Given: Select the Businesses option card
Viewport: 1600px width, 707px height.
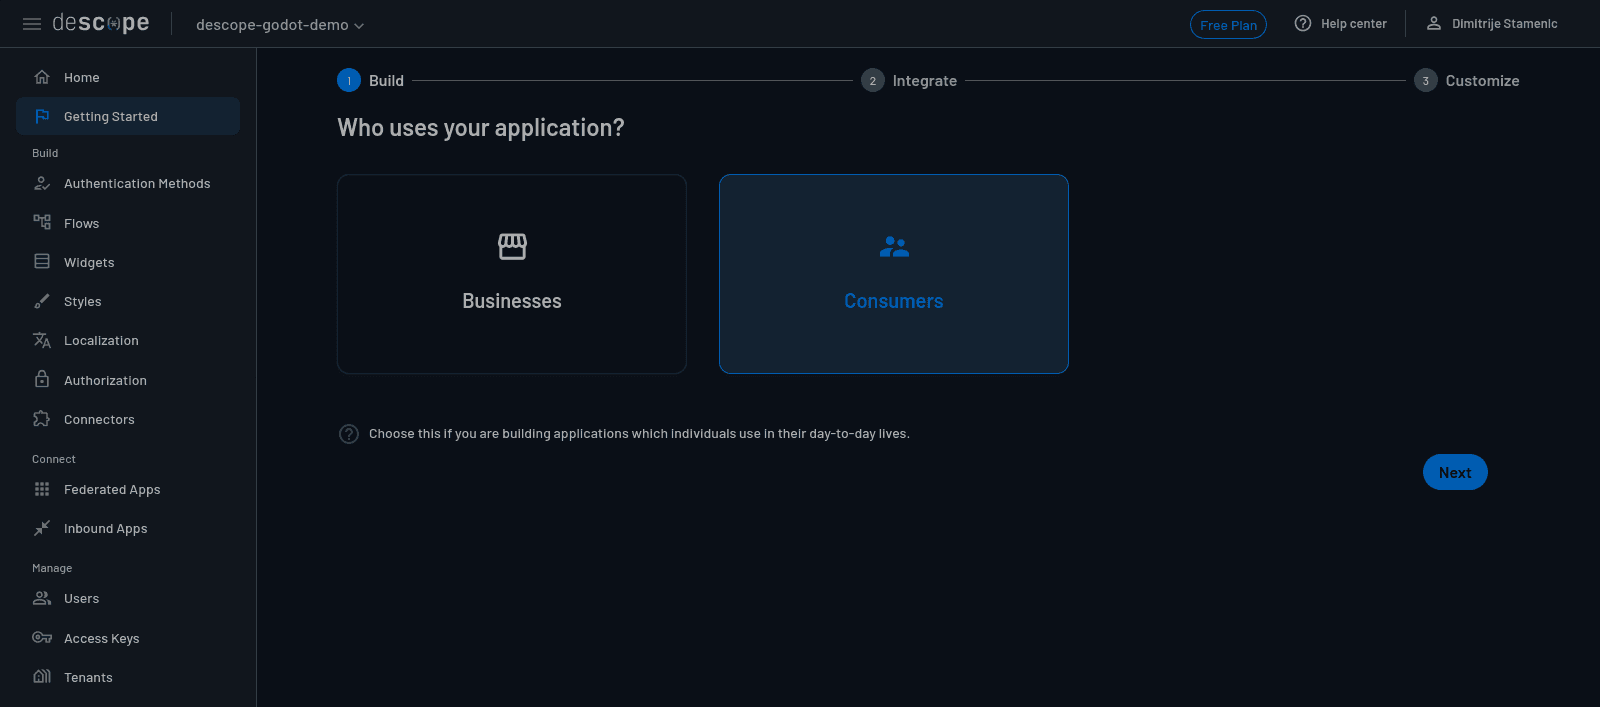Looking at the screenshot, I should point(512,274).
